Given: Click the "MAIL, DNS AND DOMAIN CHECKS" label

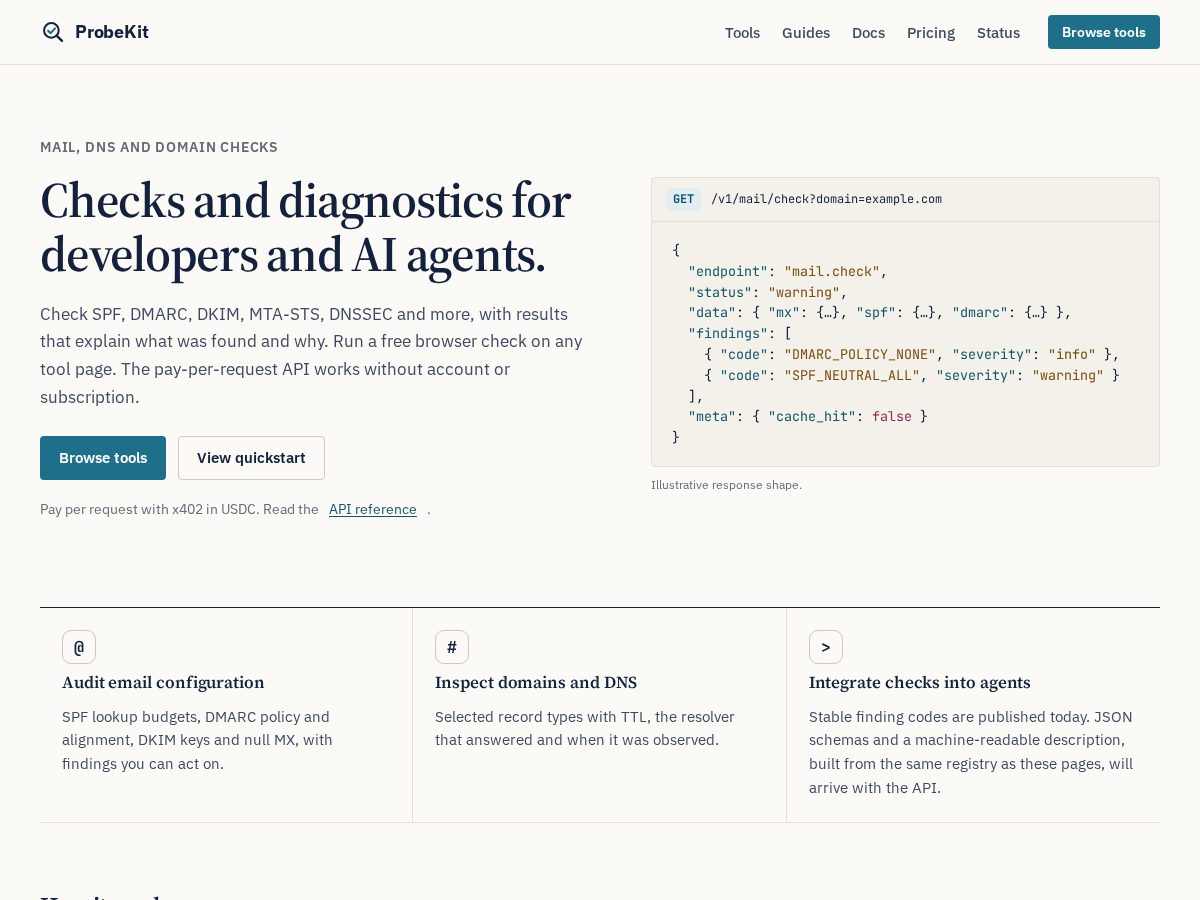Looking at the screenshot, I should coord(159,147).
